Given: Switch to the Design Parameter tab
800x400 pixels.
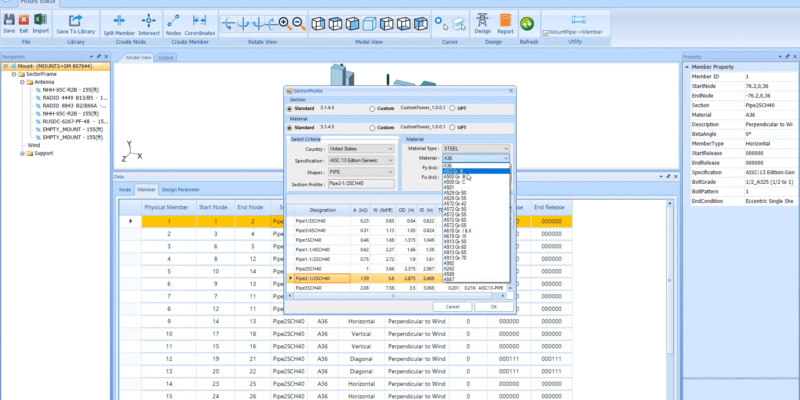Looking at the screenshot, I should tap(181, 188).
